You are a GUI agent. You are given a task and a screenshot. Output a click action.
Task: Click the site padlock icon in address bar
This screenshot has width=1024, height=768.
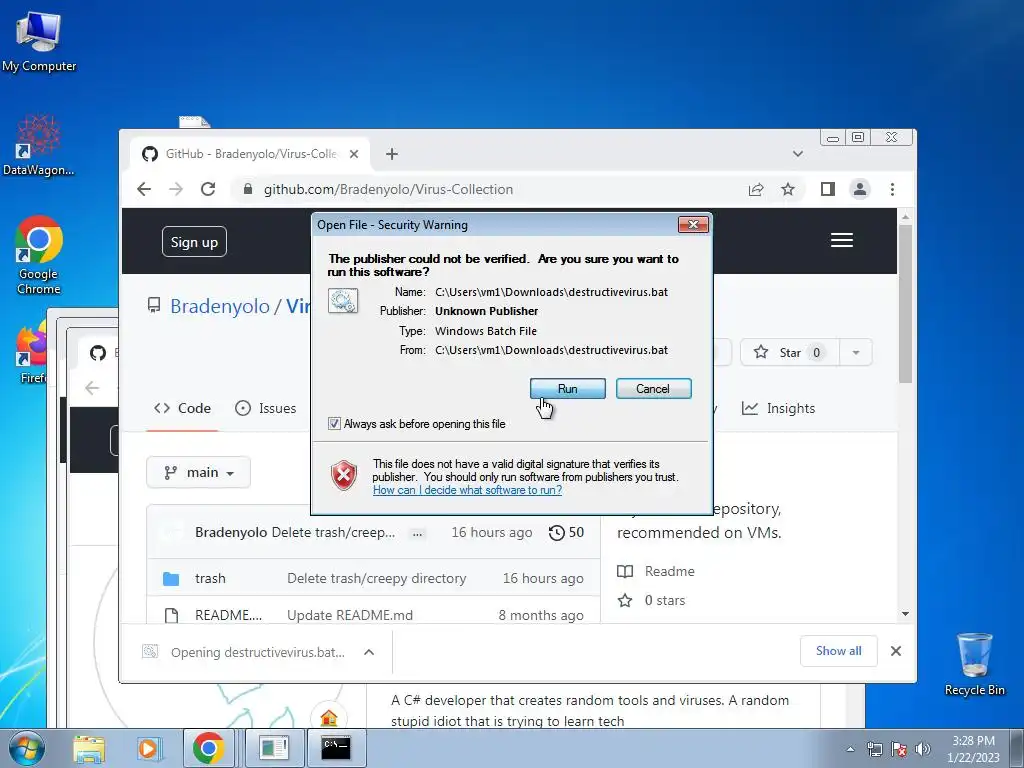tap(248, 189)
